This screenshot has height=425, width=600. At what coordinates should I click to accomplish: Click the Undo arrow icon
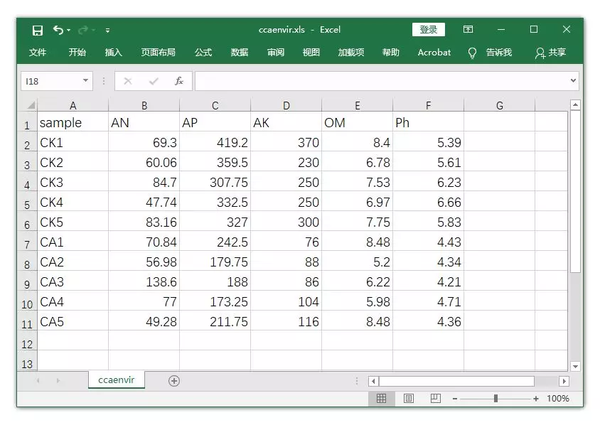click(58, 30)
